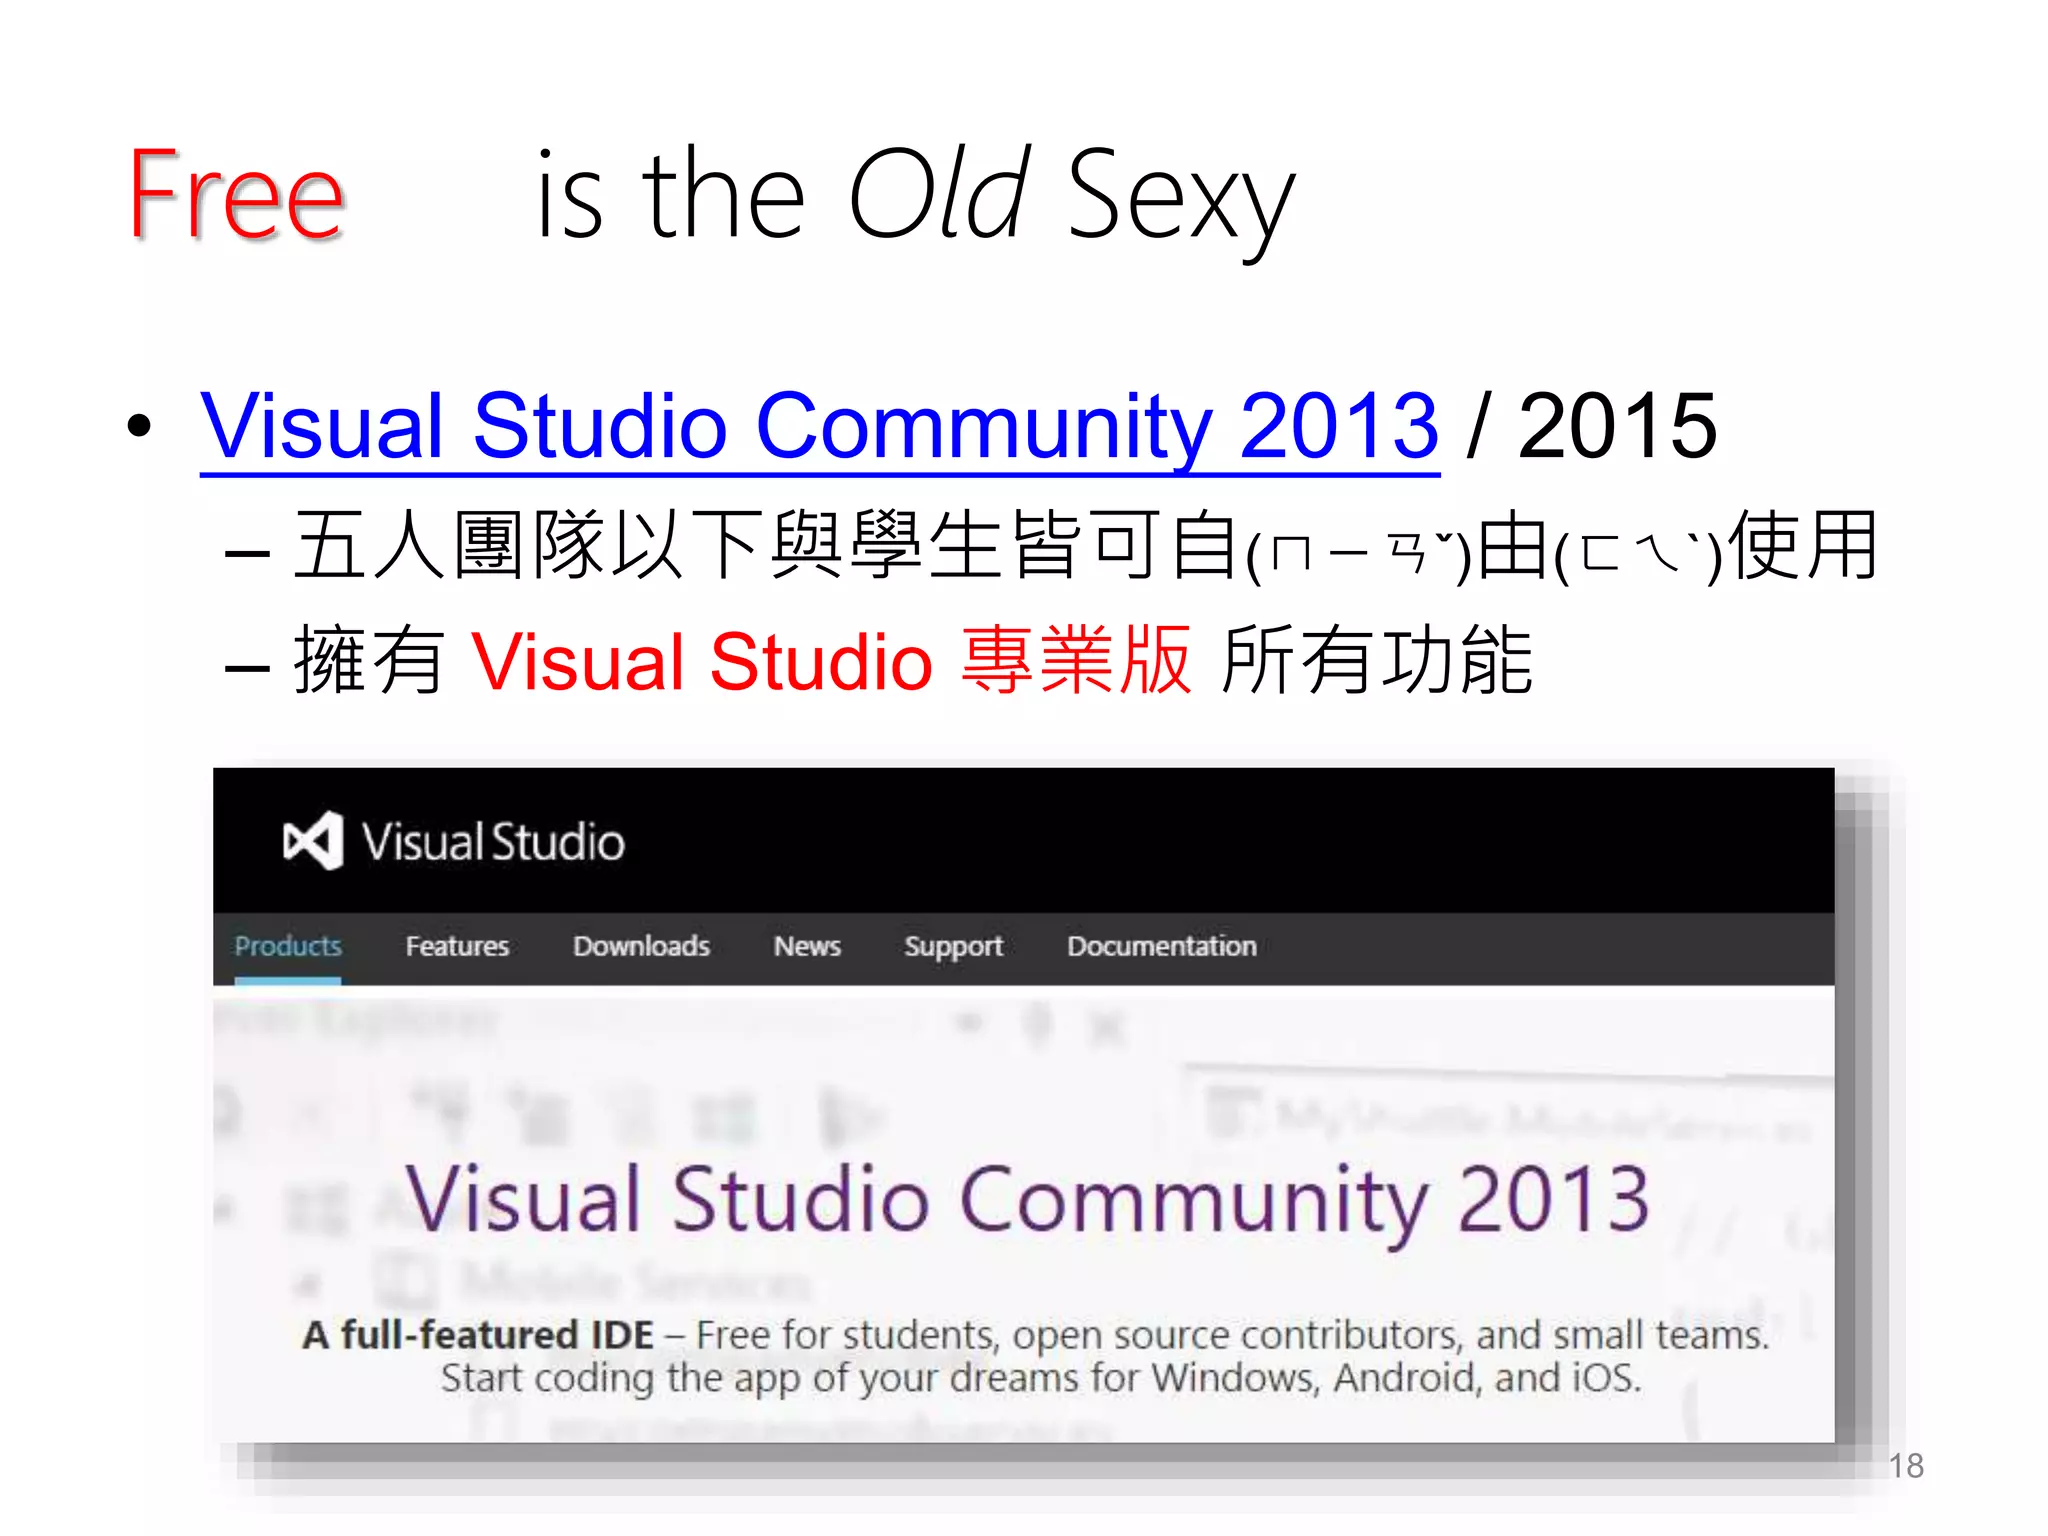
Task: Go to the Downloads menu item
Action: (641, 946)
